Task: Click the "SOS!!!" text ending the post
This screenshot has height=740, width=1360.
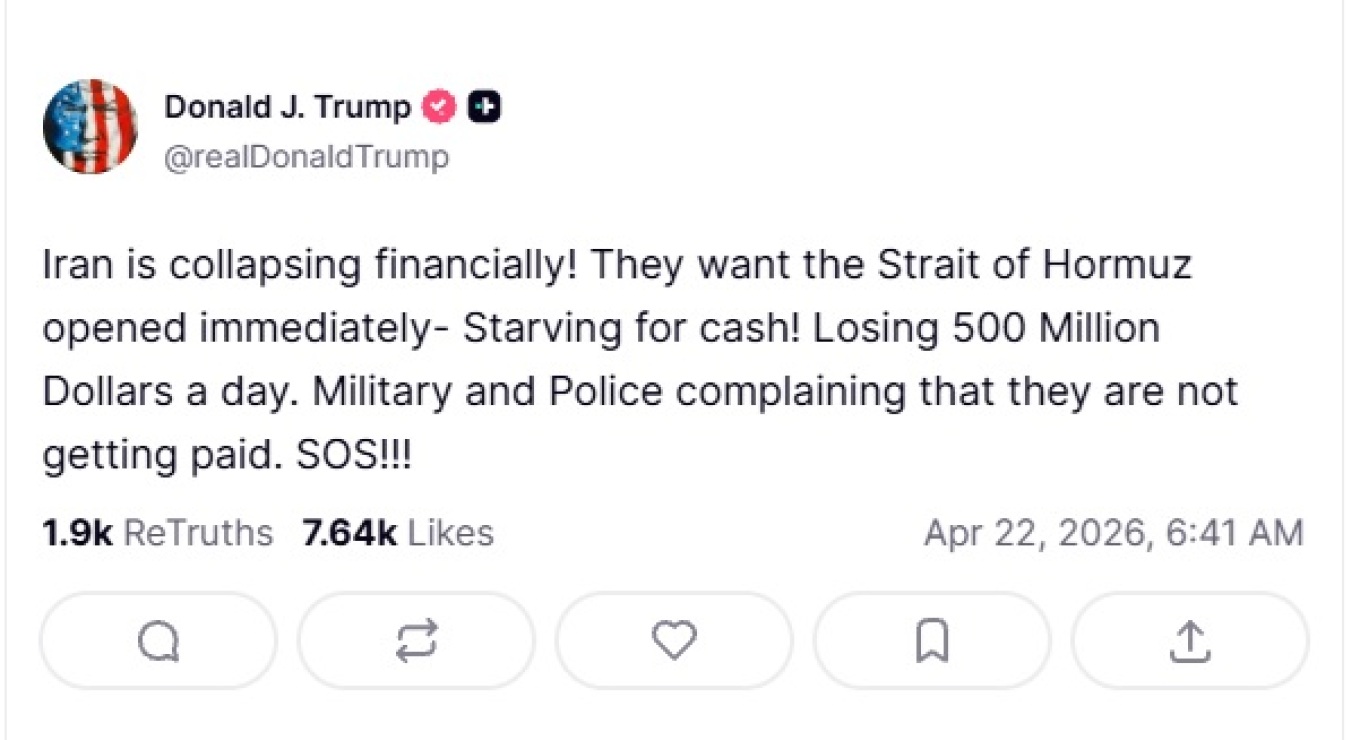Action: pos(355,455)
